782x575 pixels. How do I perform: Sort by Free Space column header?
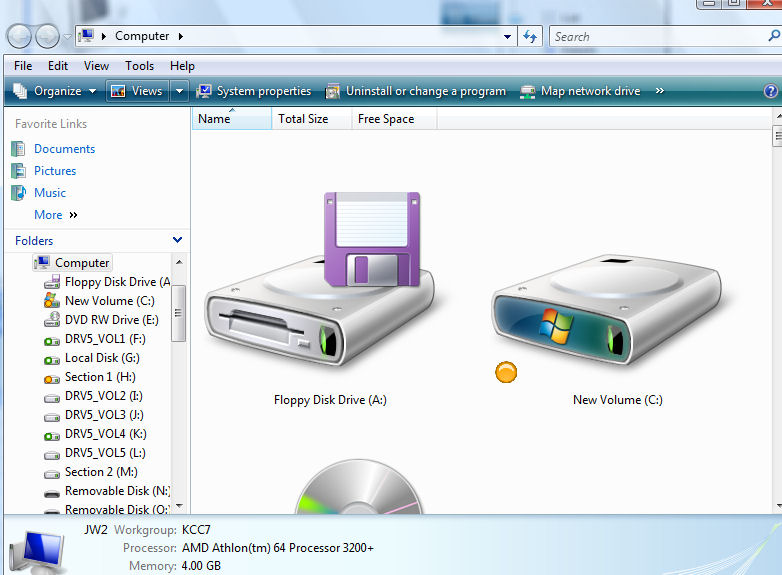[394, 119]
